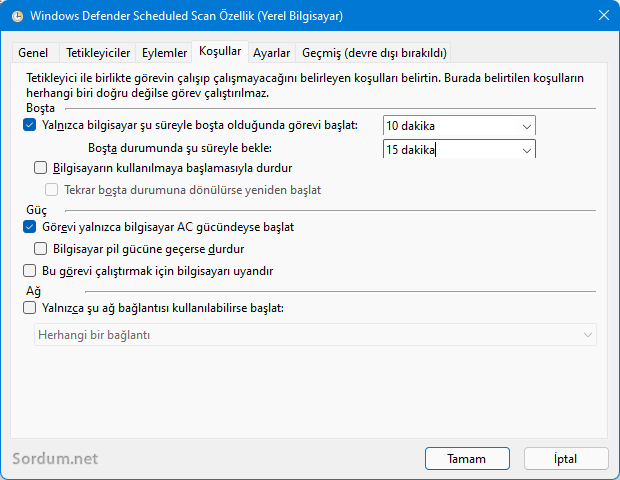620x480 pixels.
Task: Enable 'Bu görevi çalıştırmak için bilgisayarı uyandır'
Action: [30, 271]
